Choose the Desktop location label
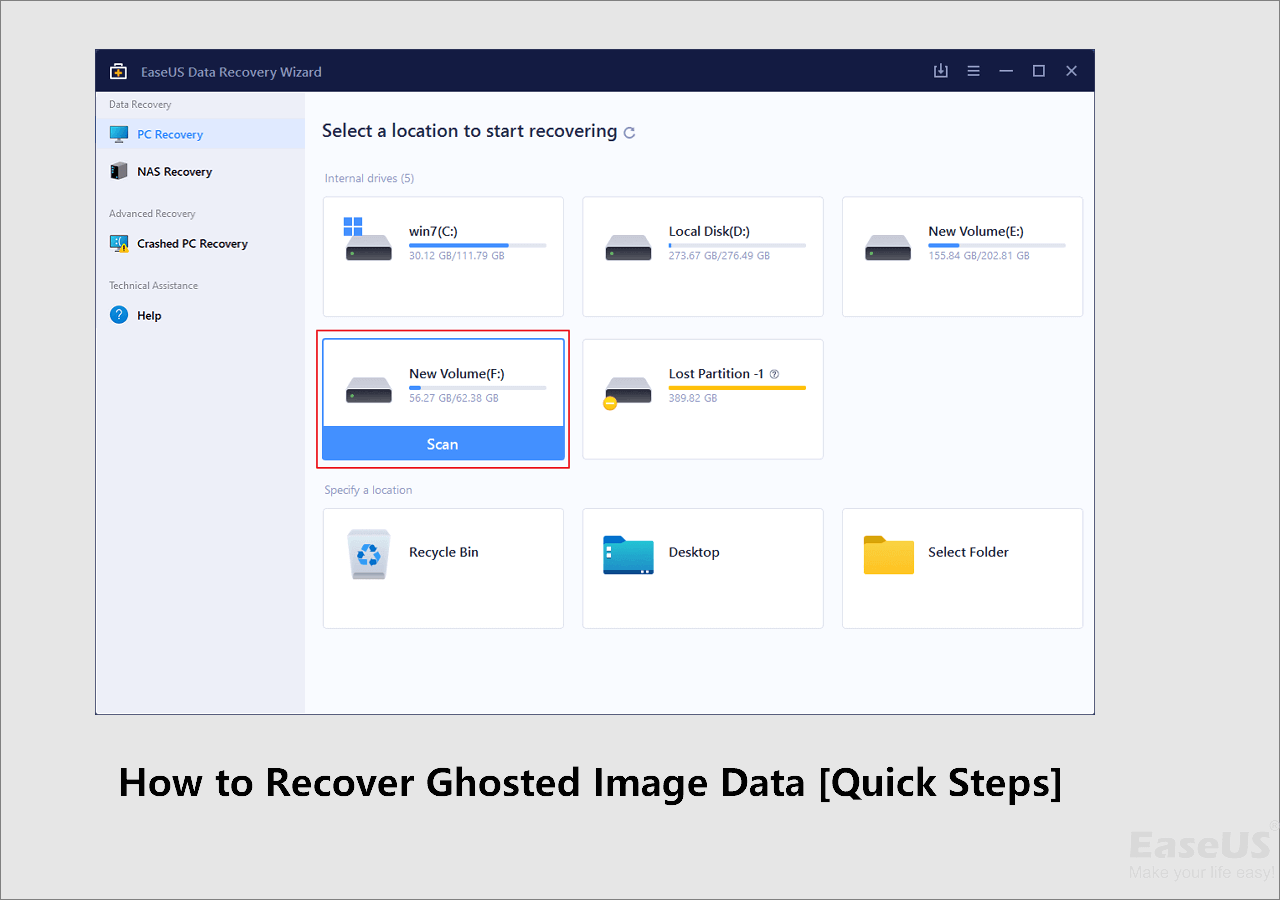This screenshot has width=1280, height=900. (x=694, y=552)
